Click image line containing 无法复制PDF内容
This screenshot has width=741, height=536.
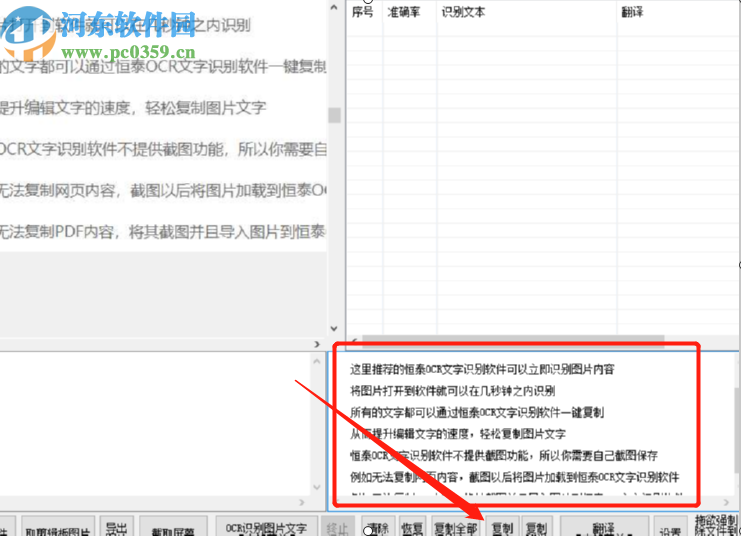tap(163, 232)
